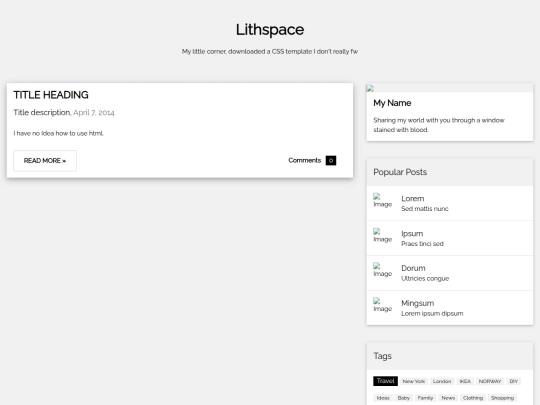Click the site tagline under Lithspace
540x405 pixels.
(x=270, y=51)
